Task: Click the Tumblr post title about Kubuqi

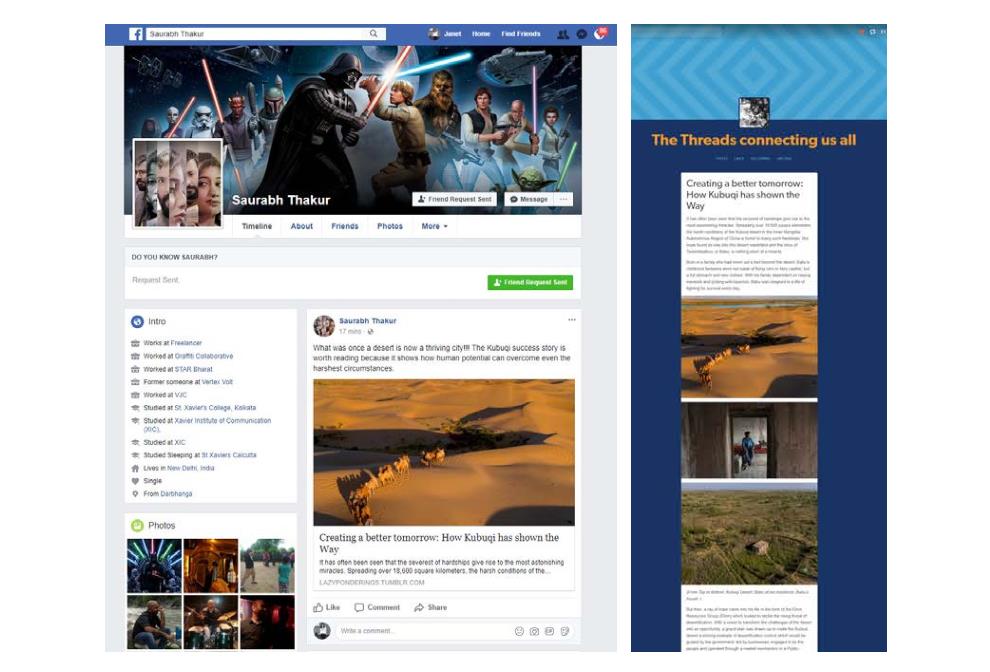Action: (745, 195)
